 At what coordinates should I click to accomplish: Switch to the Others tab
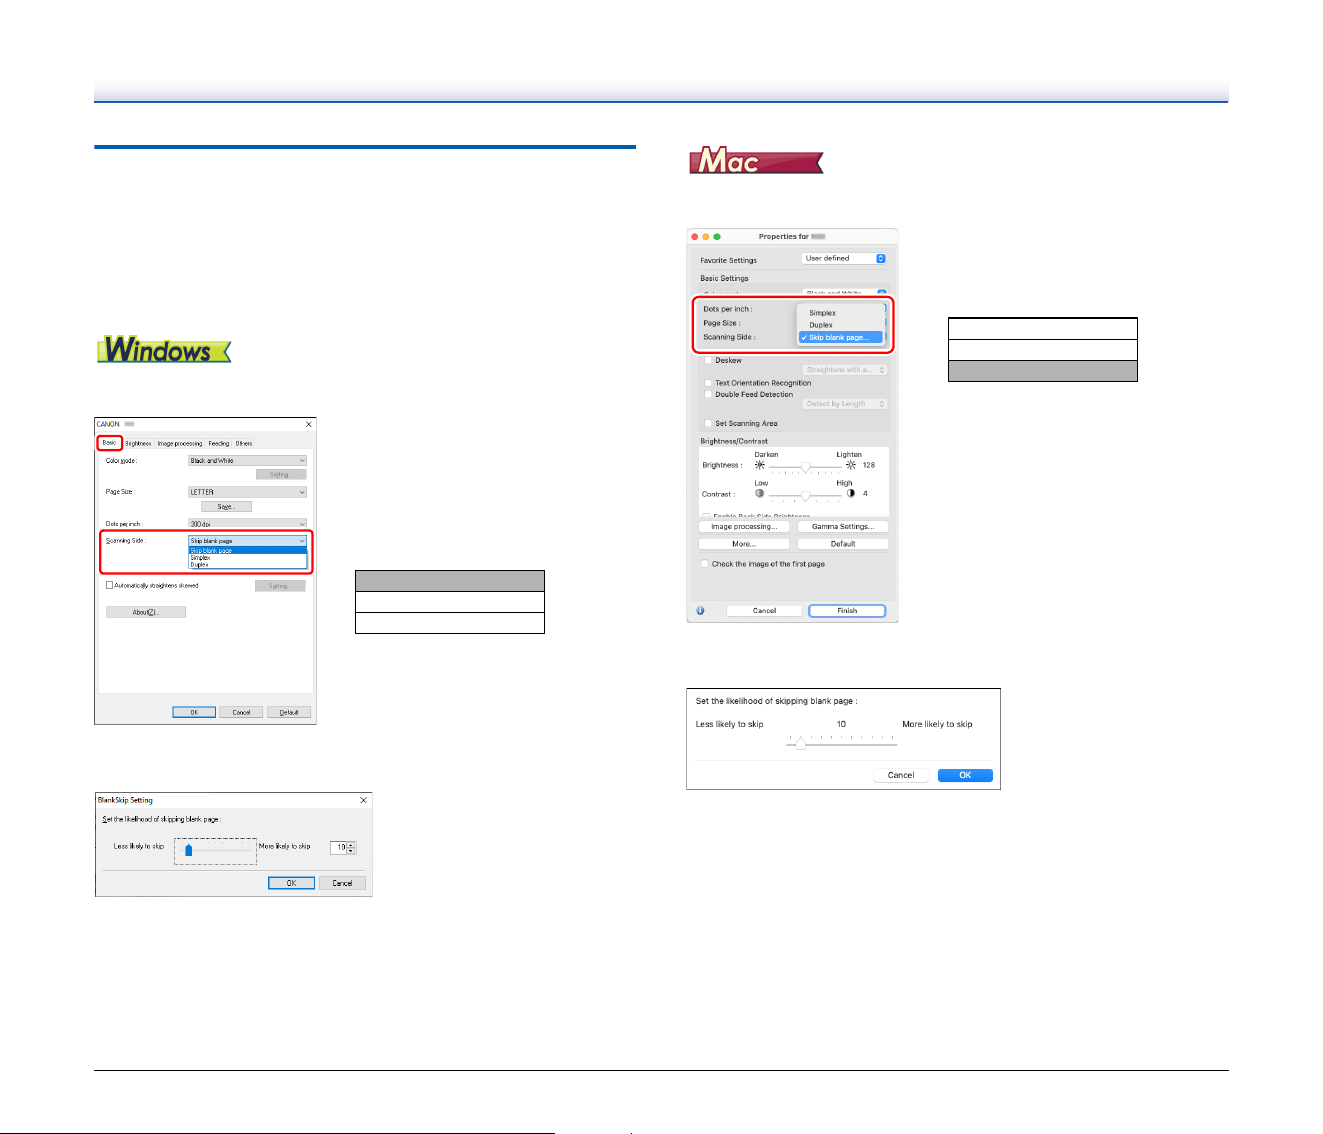tap(244, 443)
